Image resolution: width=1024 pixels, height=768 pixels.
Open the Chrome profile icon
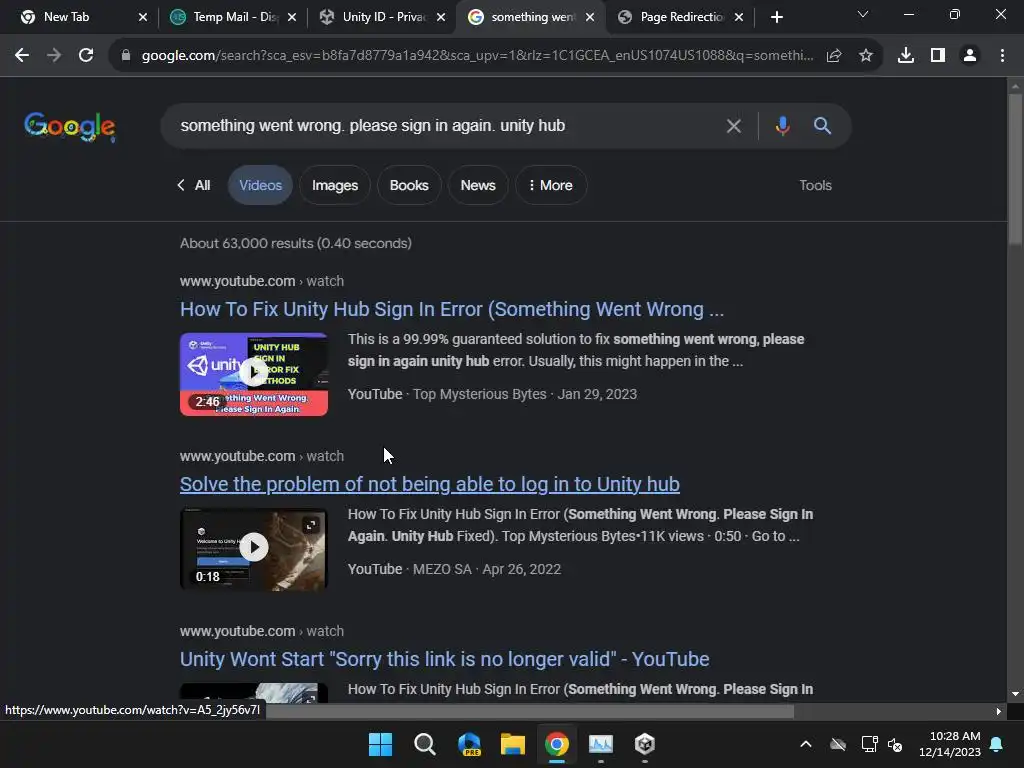point(970,56)
